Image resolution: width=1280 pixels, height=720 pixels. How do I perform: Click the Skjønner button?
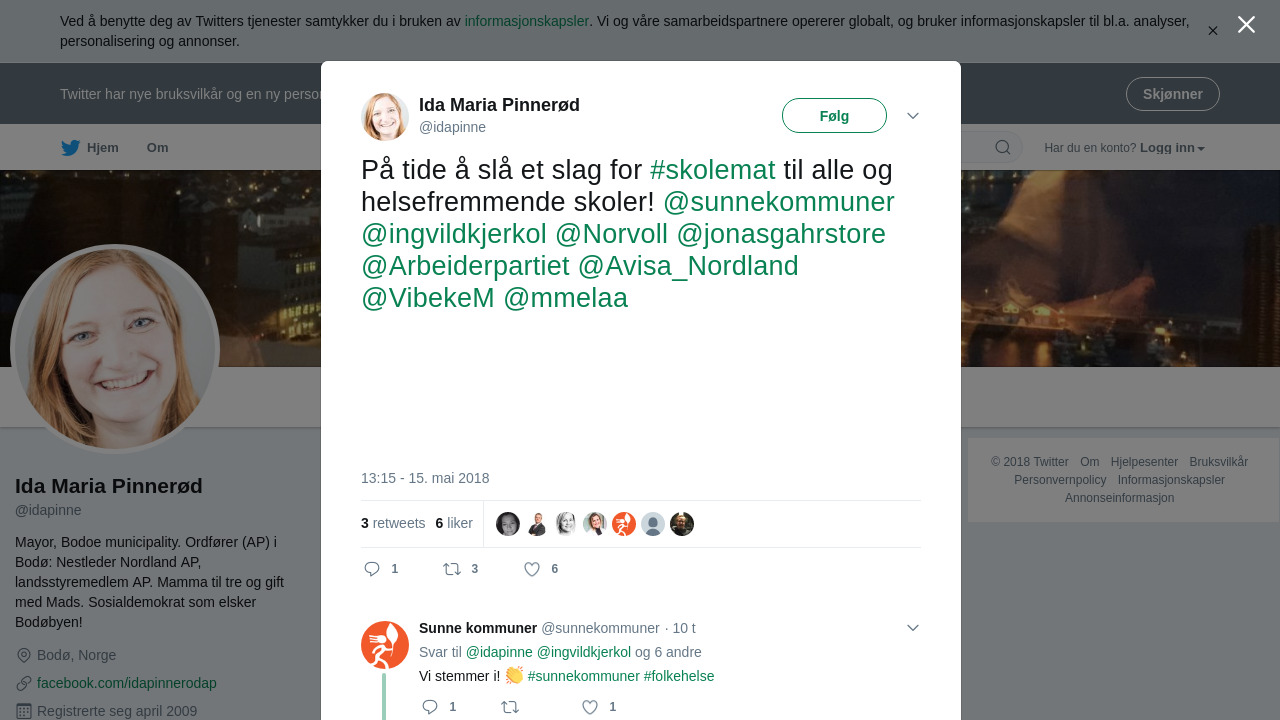tap(1173, 94)
